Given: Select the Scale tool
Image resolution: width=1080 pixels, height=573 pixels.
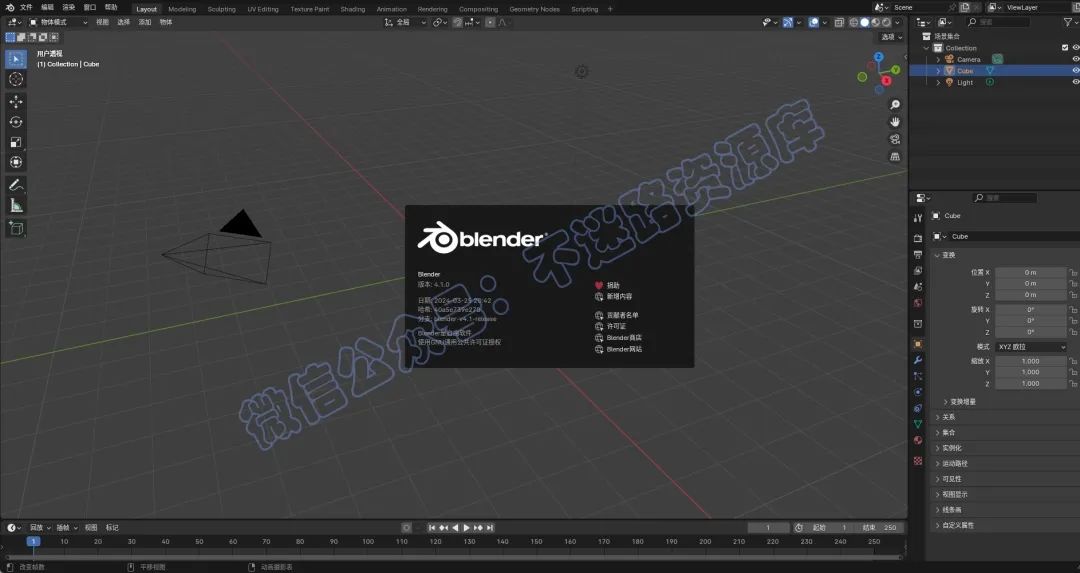Looking at the screenshot, I should tap(16, 142).
